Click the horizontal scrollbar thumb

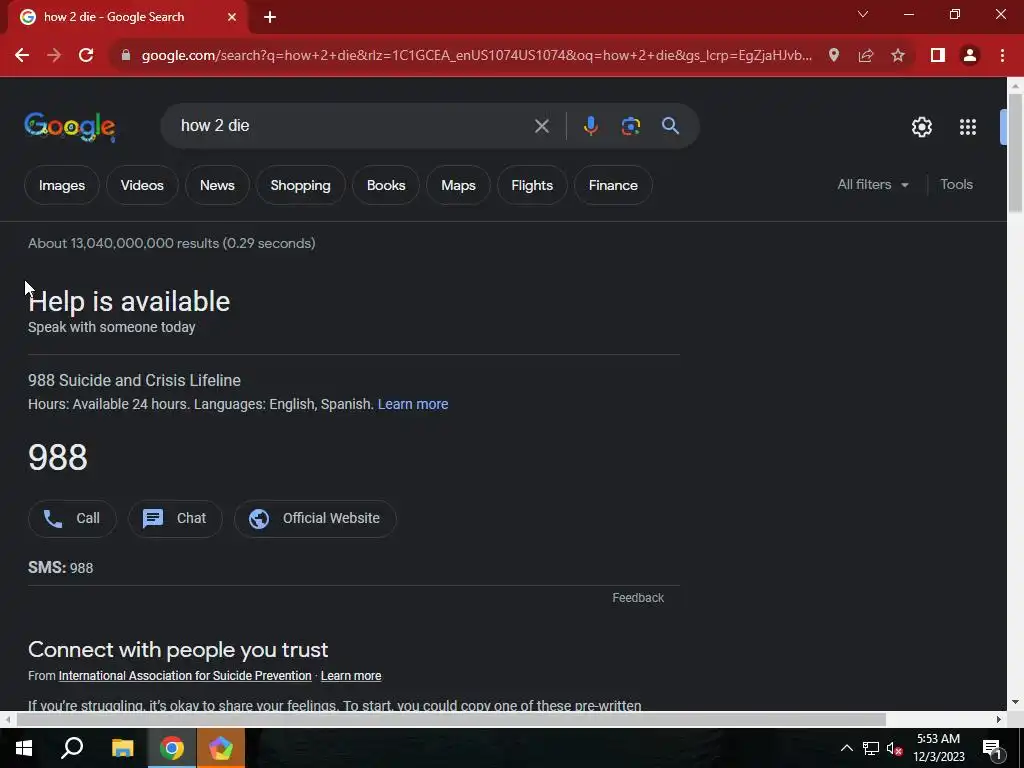[x=451, y=720]
